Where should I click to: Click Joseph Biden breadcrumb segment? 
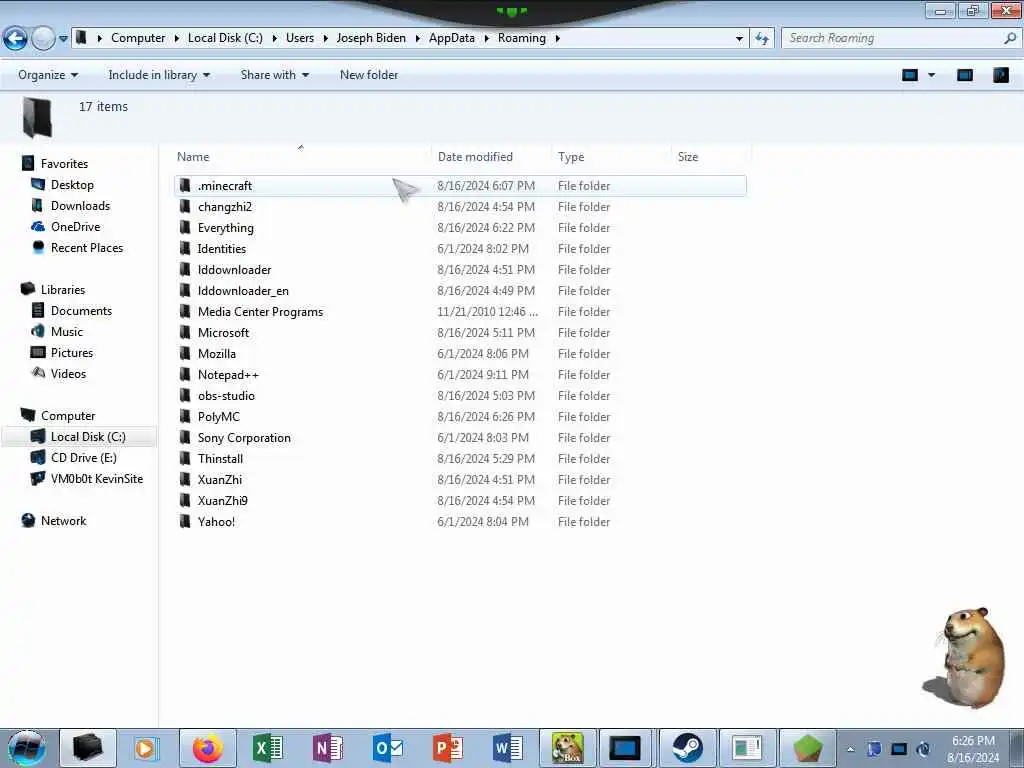tap(371, 38)
